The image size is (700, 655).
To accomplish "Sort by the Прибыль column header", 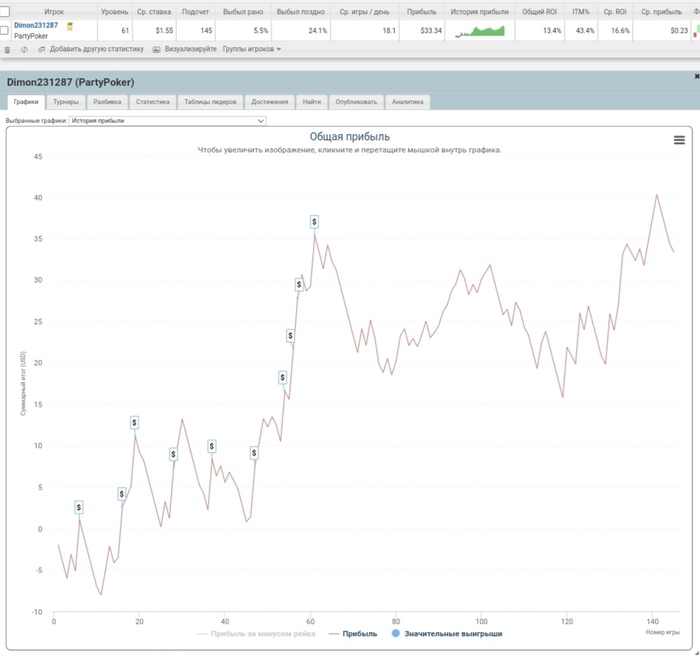I will click(422, 12).
